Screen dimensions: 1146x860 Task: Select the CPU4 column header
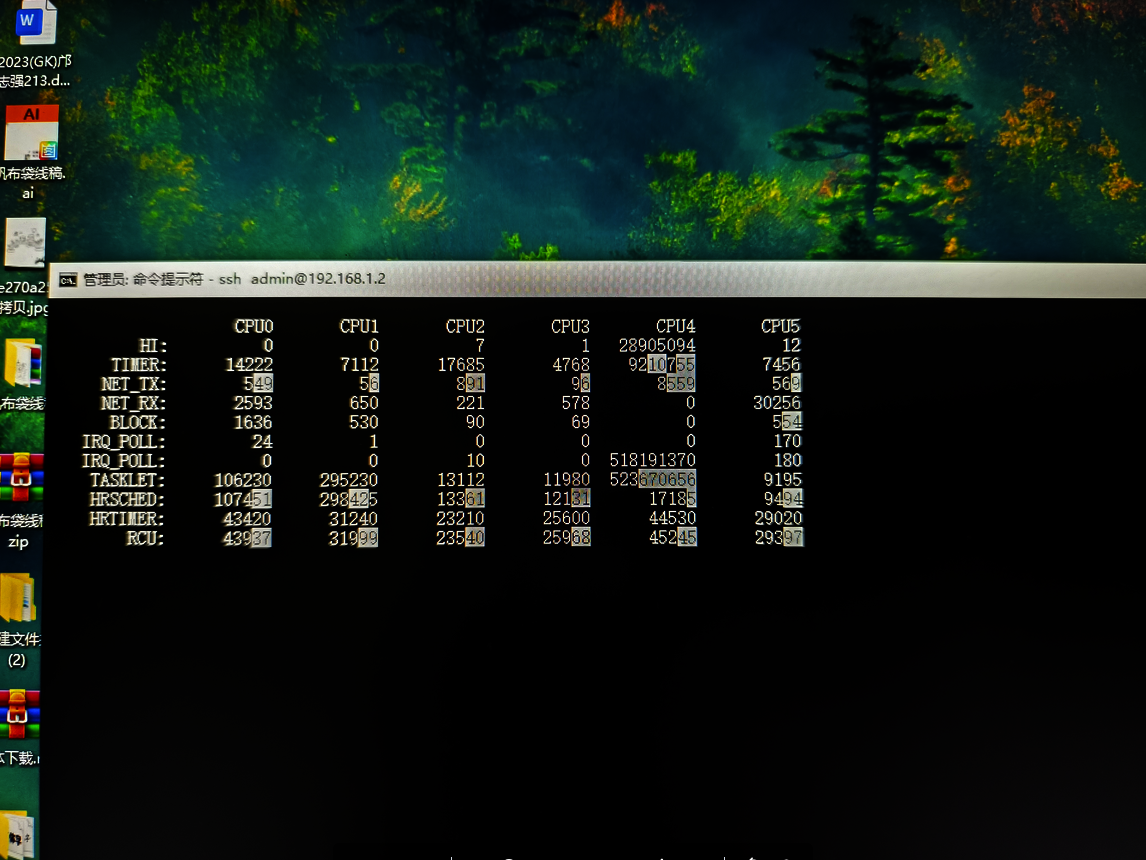[675, 326]
